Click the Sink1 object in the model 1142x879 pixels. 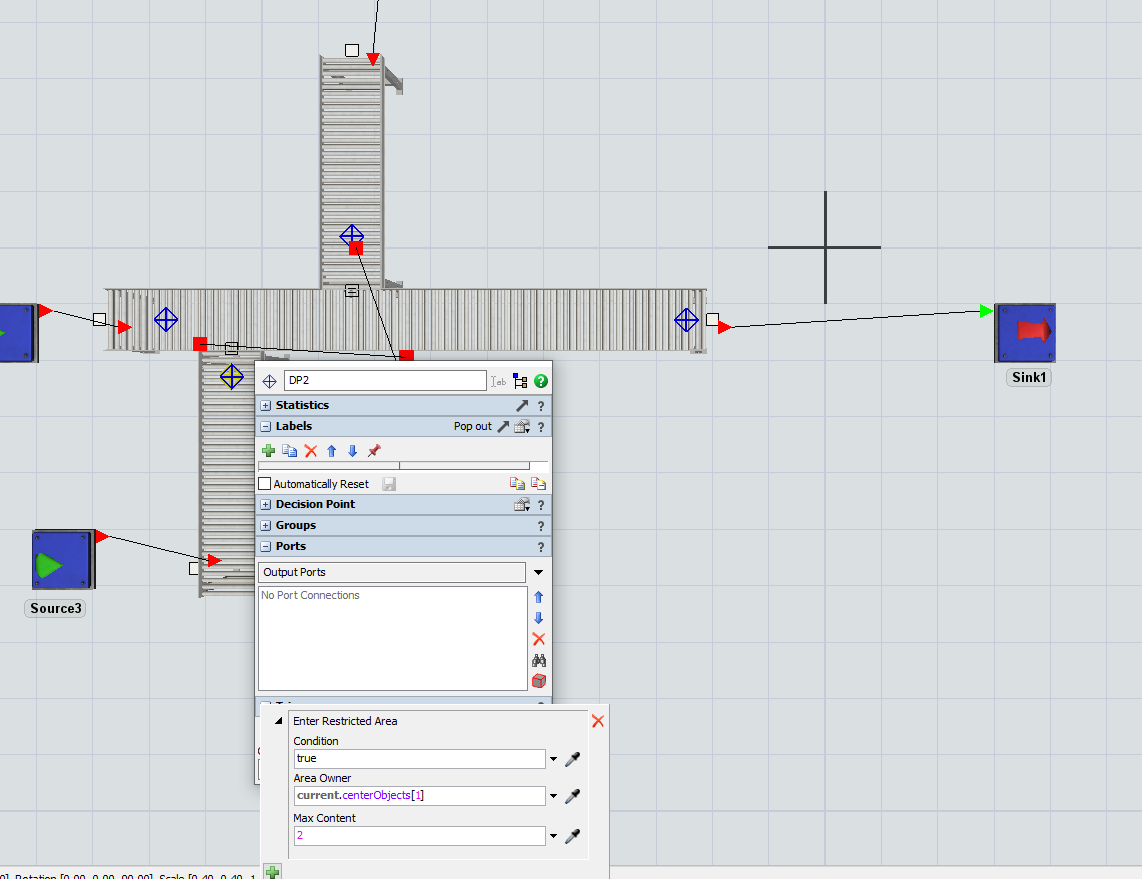coord(1025,333)
